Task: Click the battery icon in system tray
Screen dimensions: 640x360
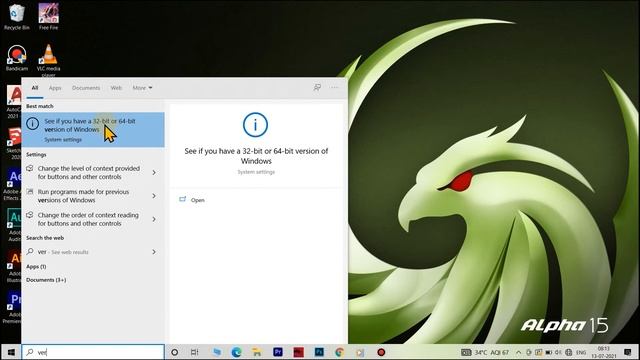Action: 549,352
